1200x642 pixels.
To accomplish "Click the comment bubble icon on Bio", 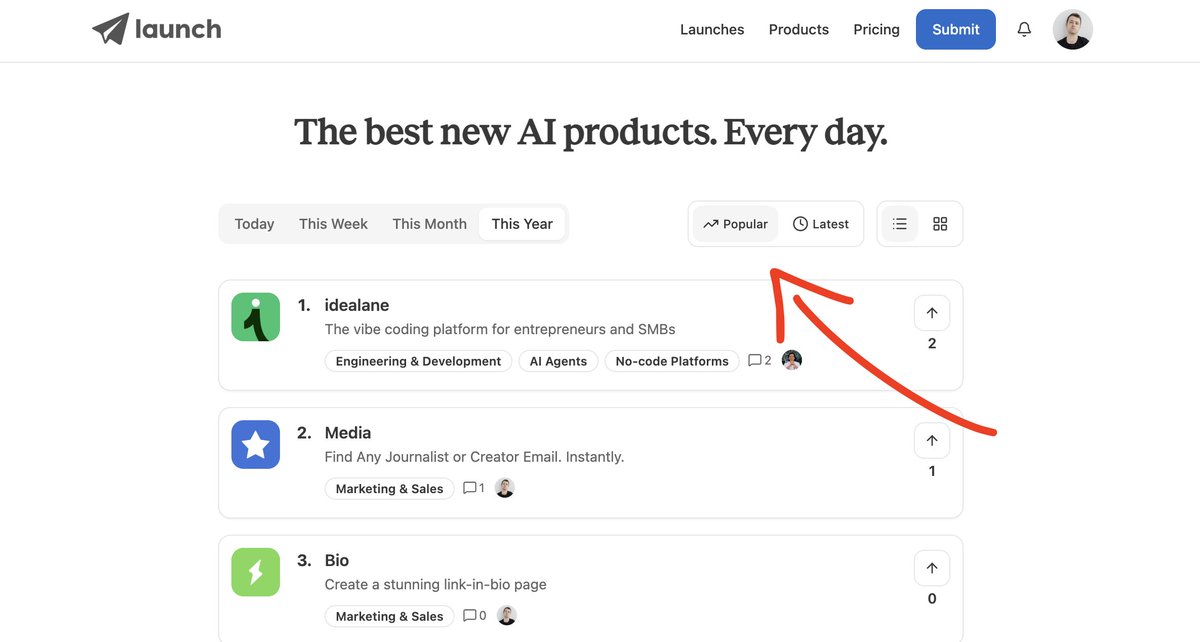I will (470, 615).
